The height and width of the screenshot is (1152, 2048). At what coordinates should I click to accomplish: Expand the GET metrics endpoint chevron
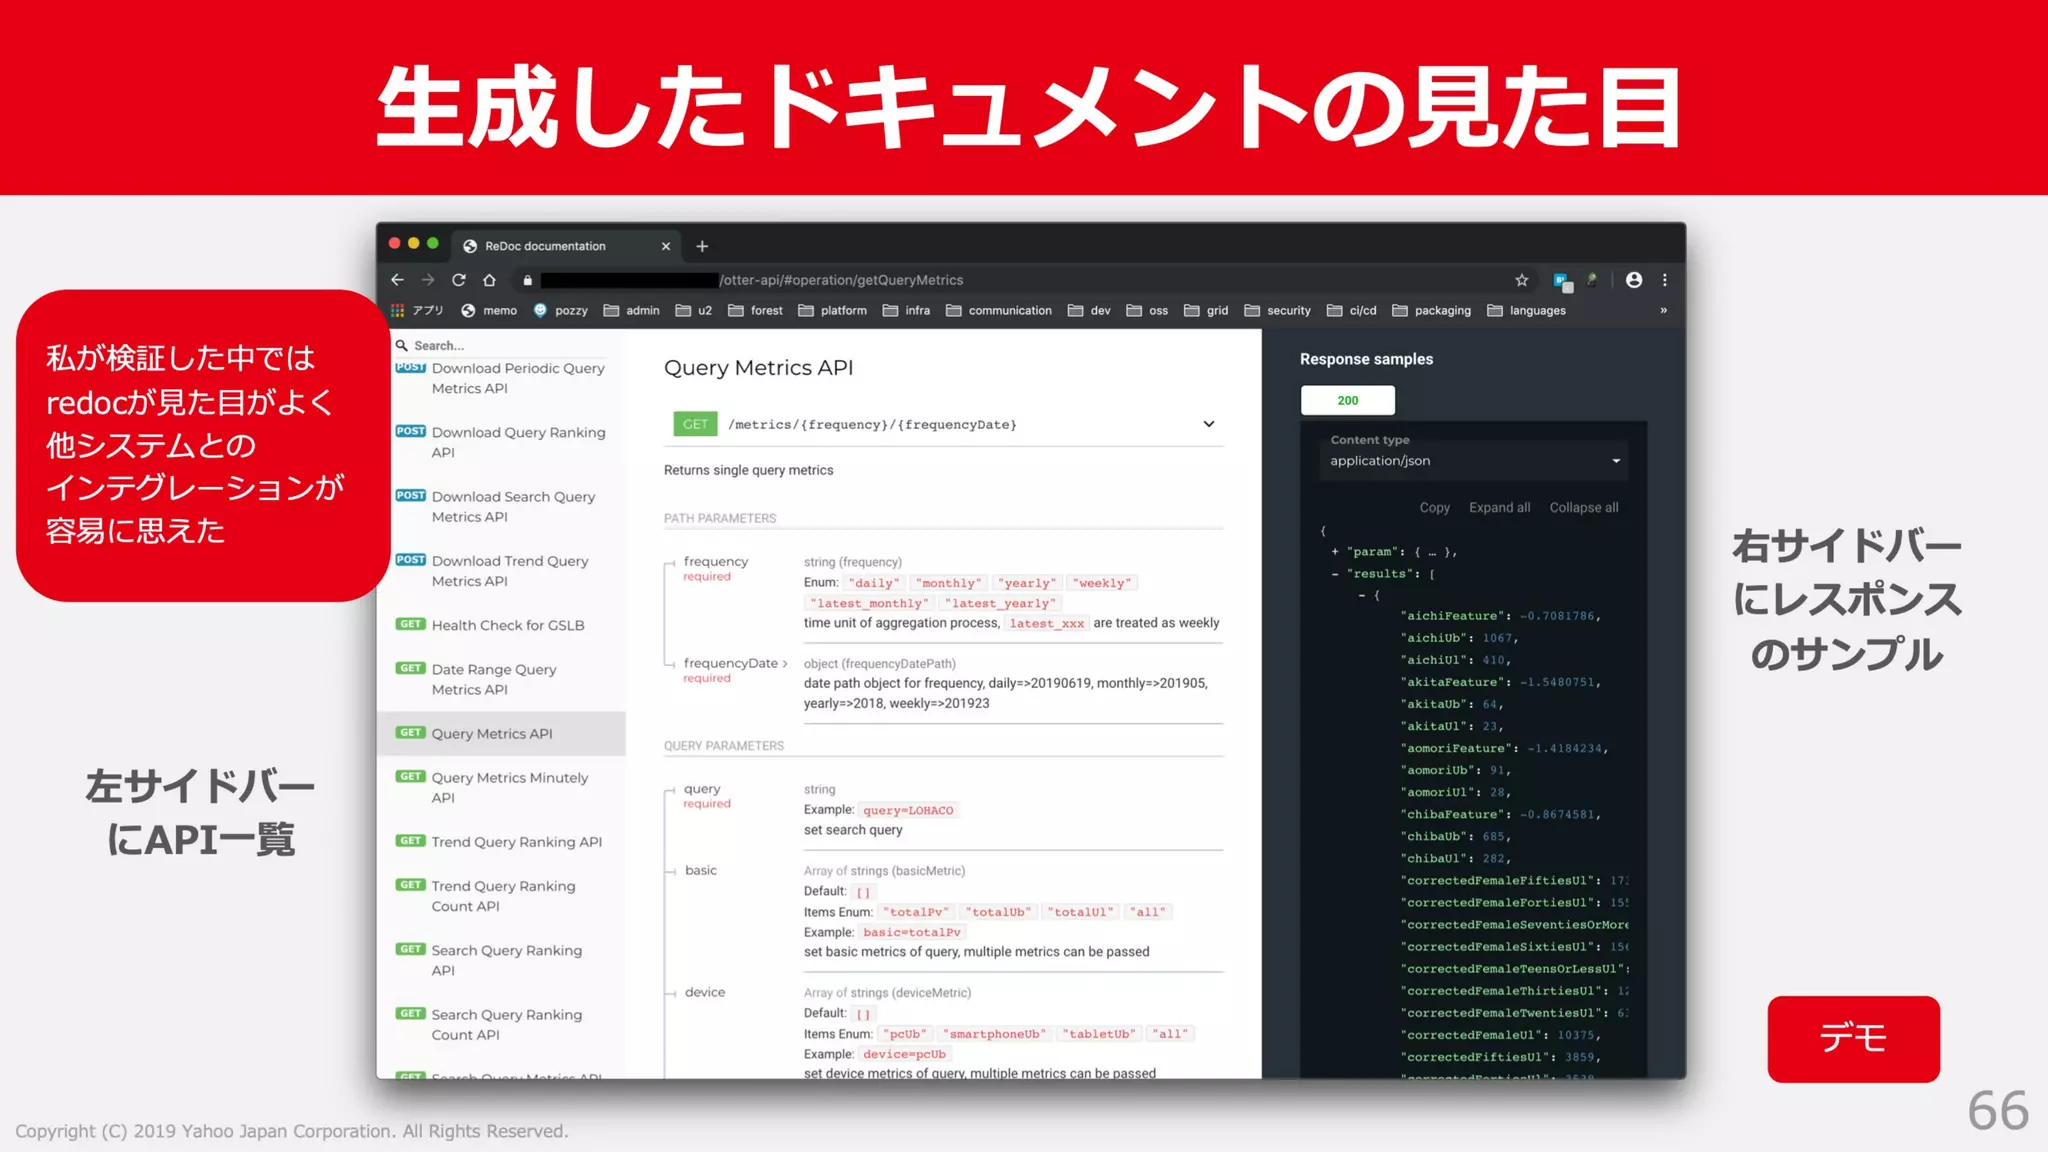1208,424
